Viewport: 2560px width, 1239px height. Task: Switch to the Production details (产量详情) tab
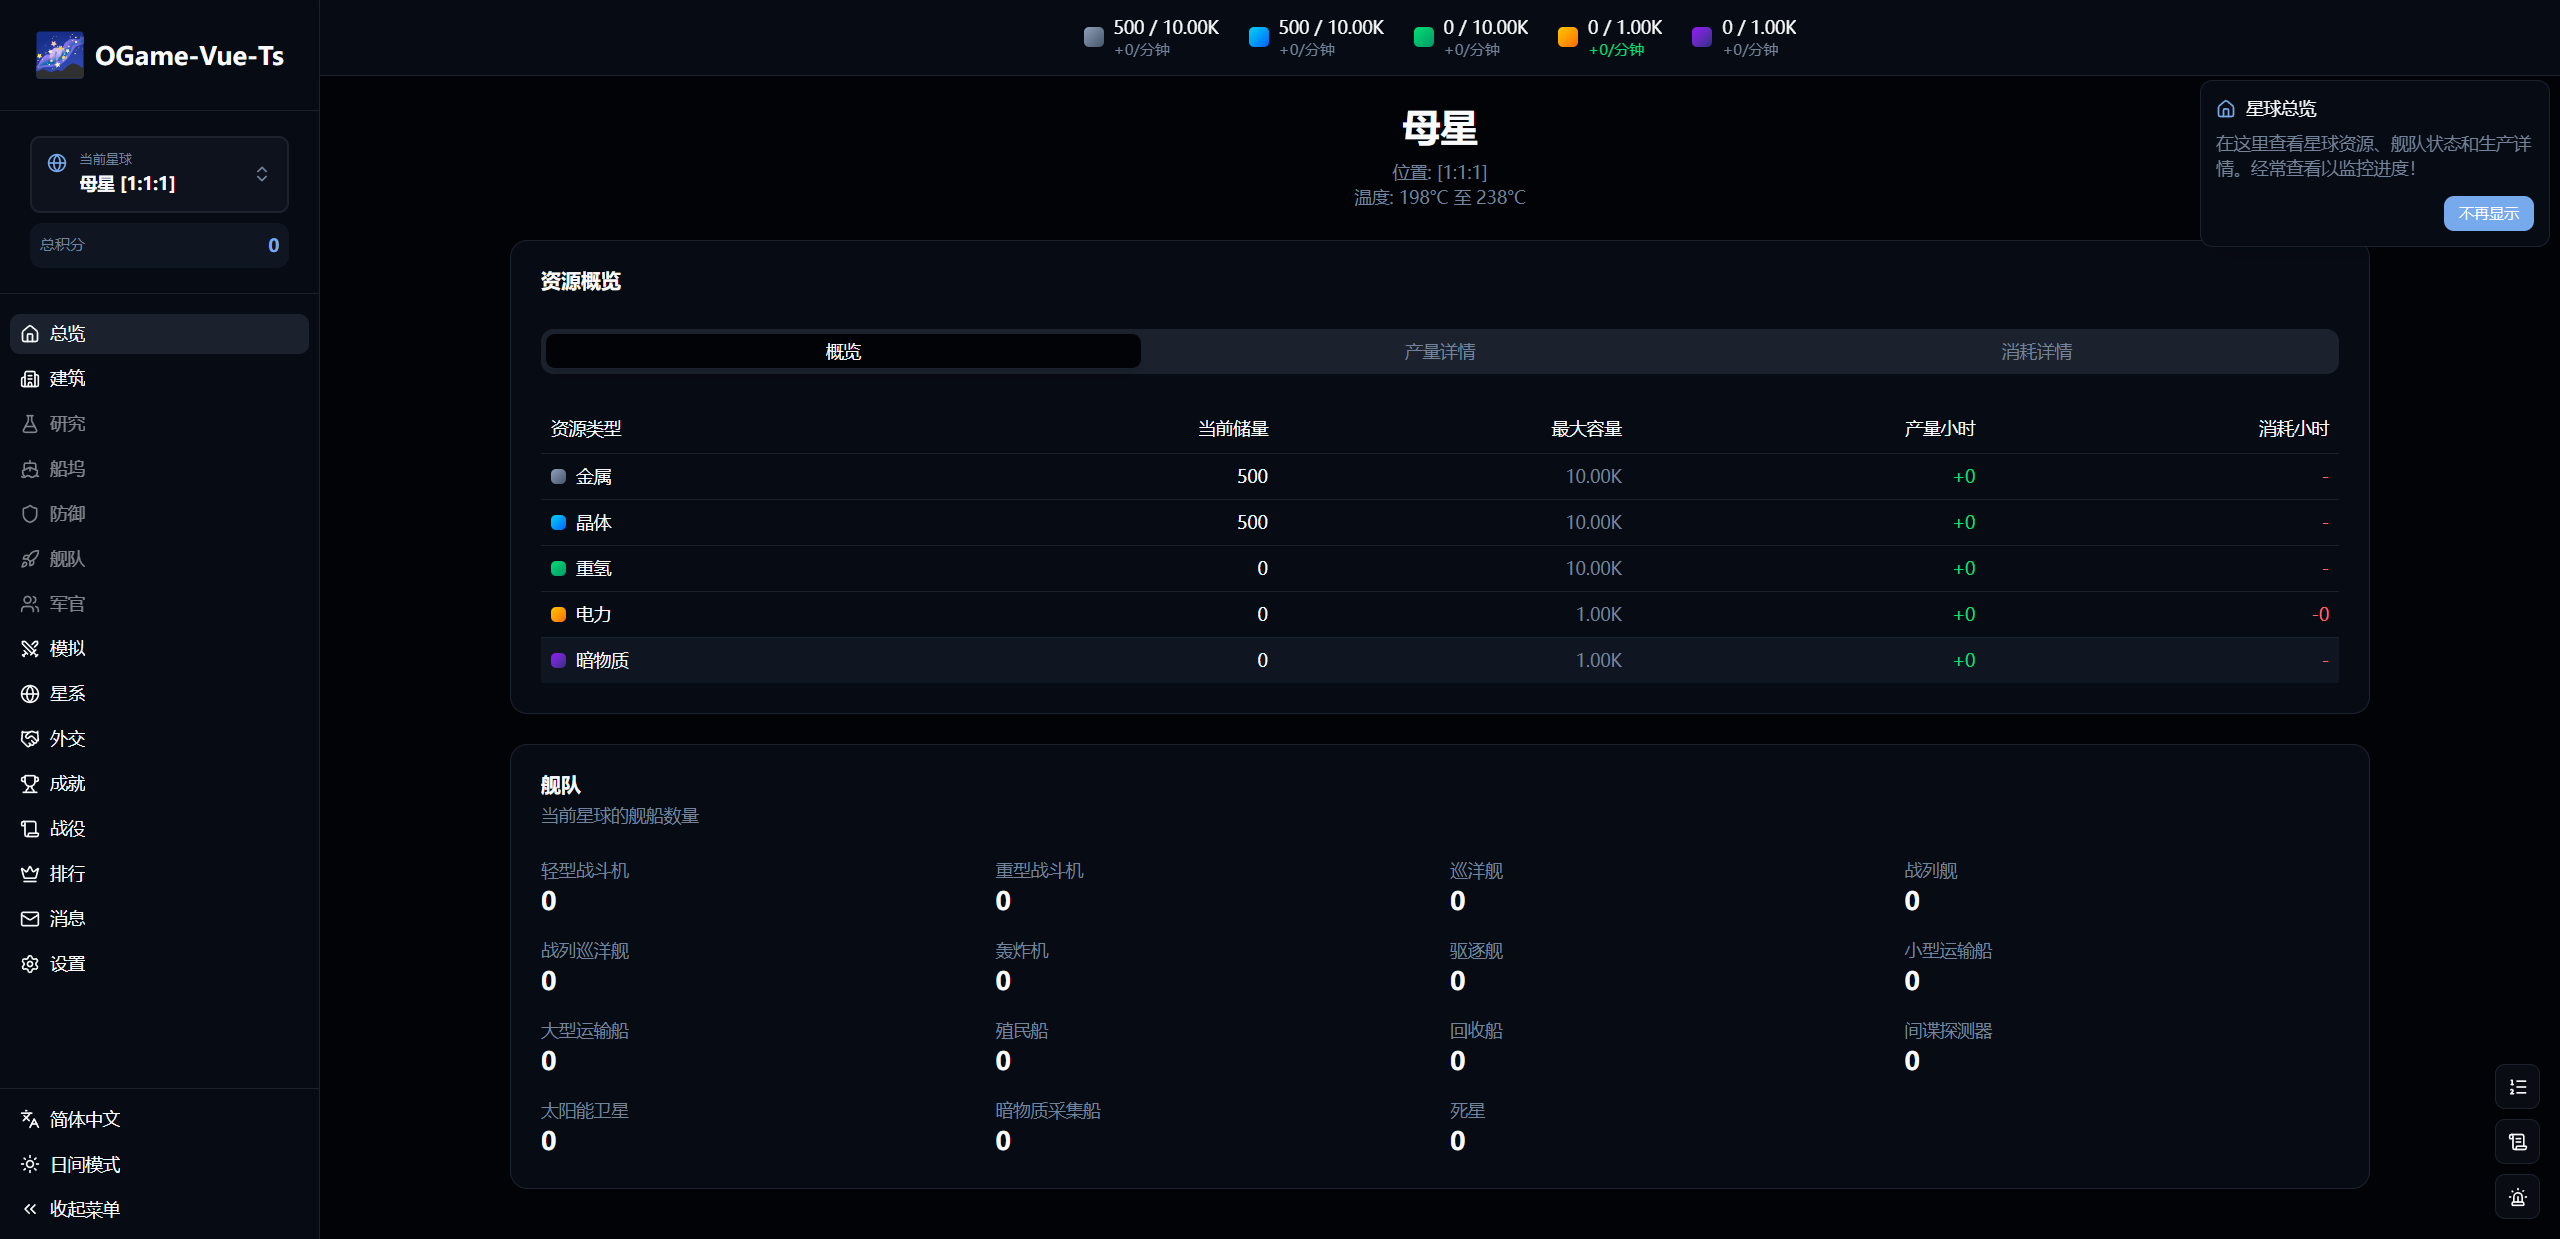pos(1439,352)
